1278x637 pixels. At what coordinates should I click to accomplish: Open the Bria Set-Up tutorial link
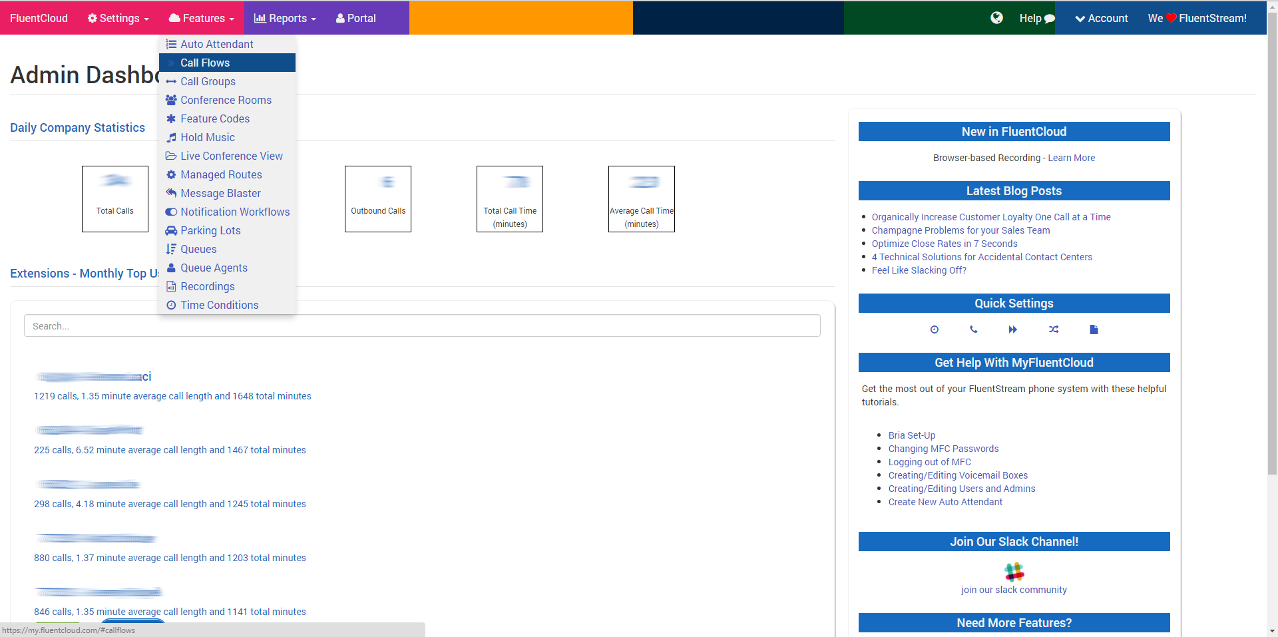click(x=911, y=436)
